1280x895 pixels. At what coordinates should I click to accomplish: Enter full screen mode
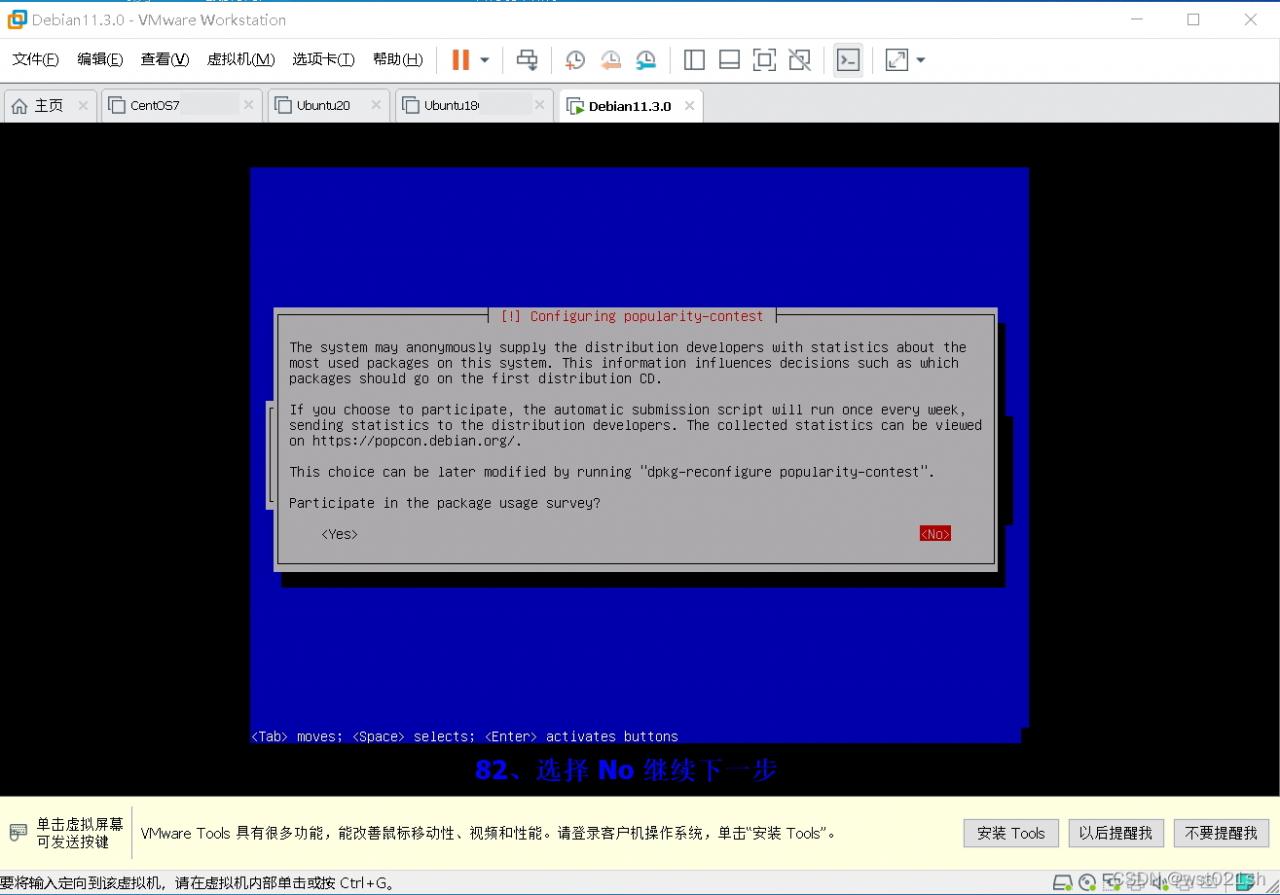(764, 60)
